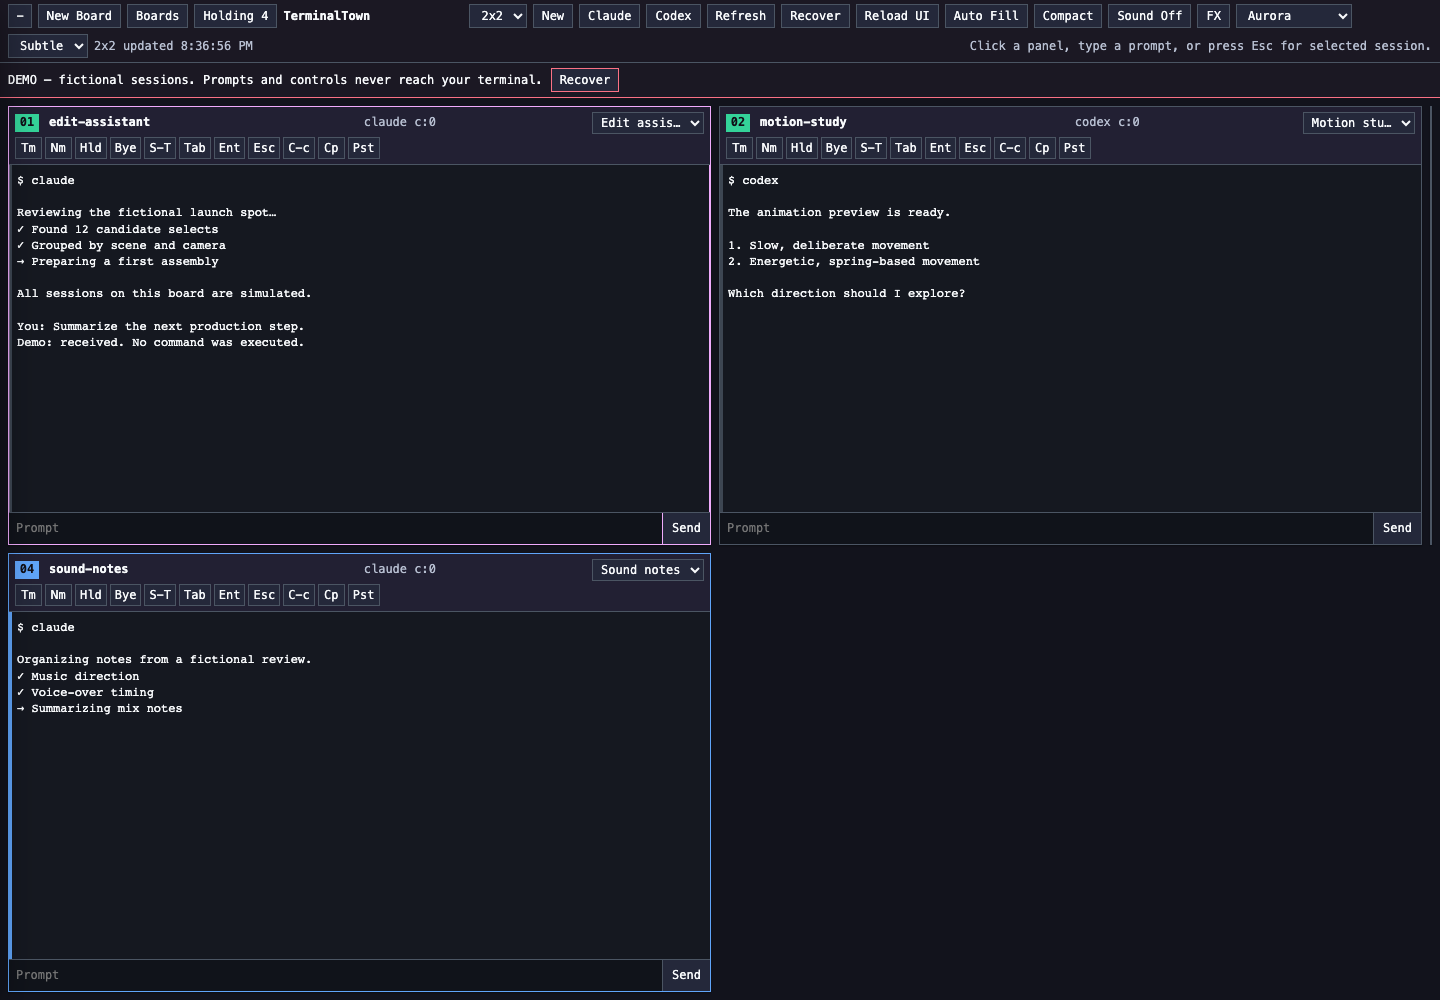The image size is (1440, 1000).
Task: Click the collapse dash button beside New Board
Action: pos(20,16)
